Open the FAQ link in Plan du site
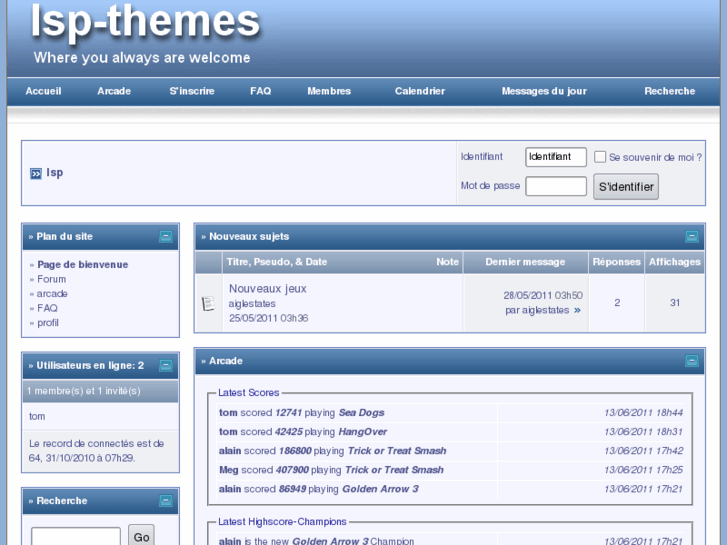 click(47, 308)
